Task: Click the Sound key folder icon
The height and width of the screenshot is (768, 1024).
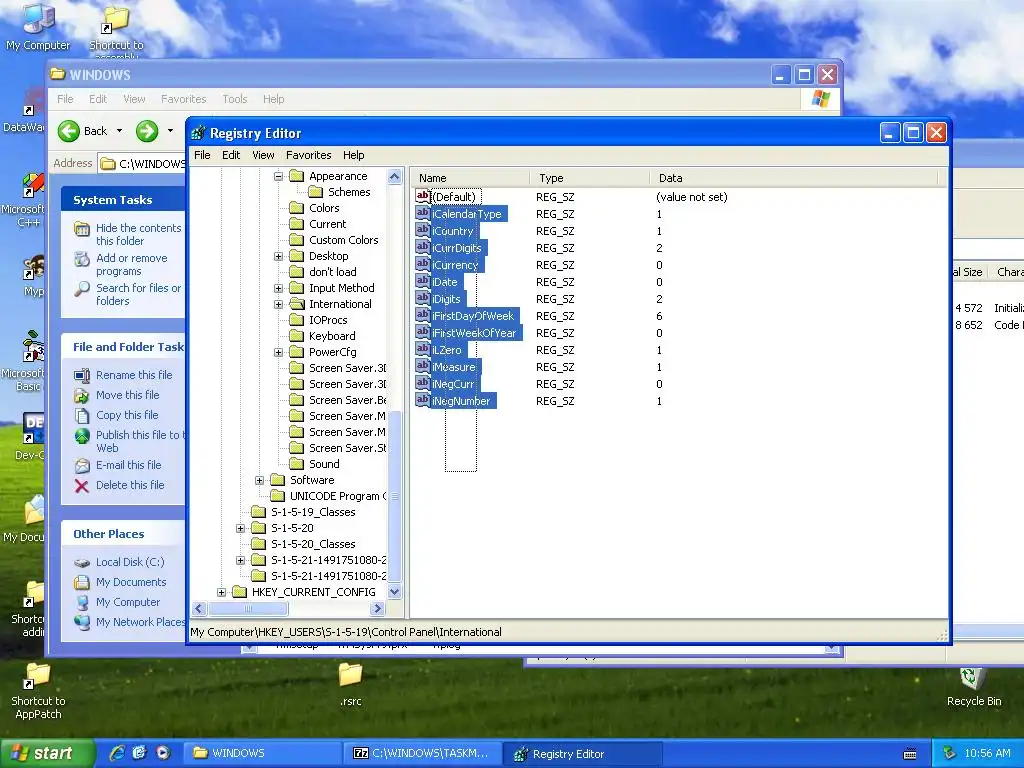Action: click(296, 464)
